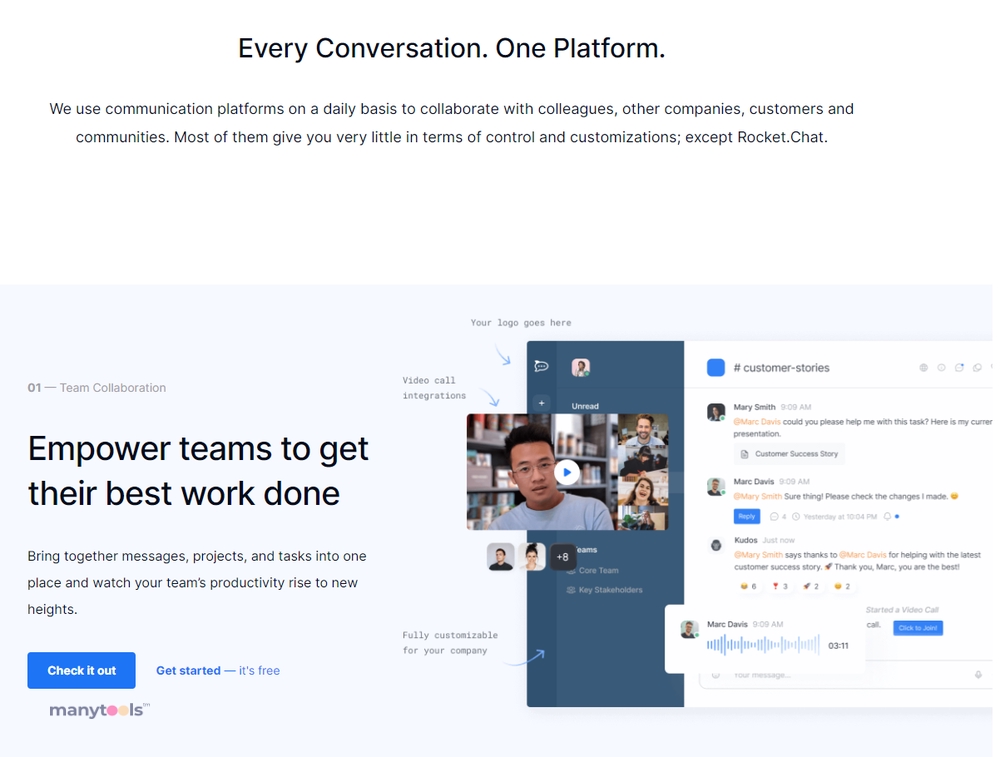Click the @Marc Davis mention in Mary's message

757,422
